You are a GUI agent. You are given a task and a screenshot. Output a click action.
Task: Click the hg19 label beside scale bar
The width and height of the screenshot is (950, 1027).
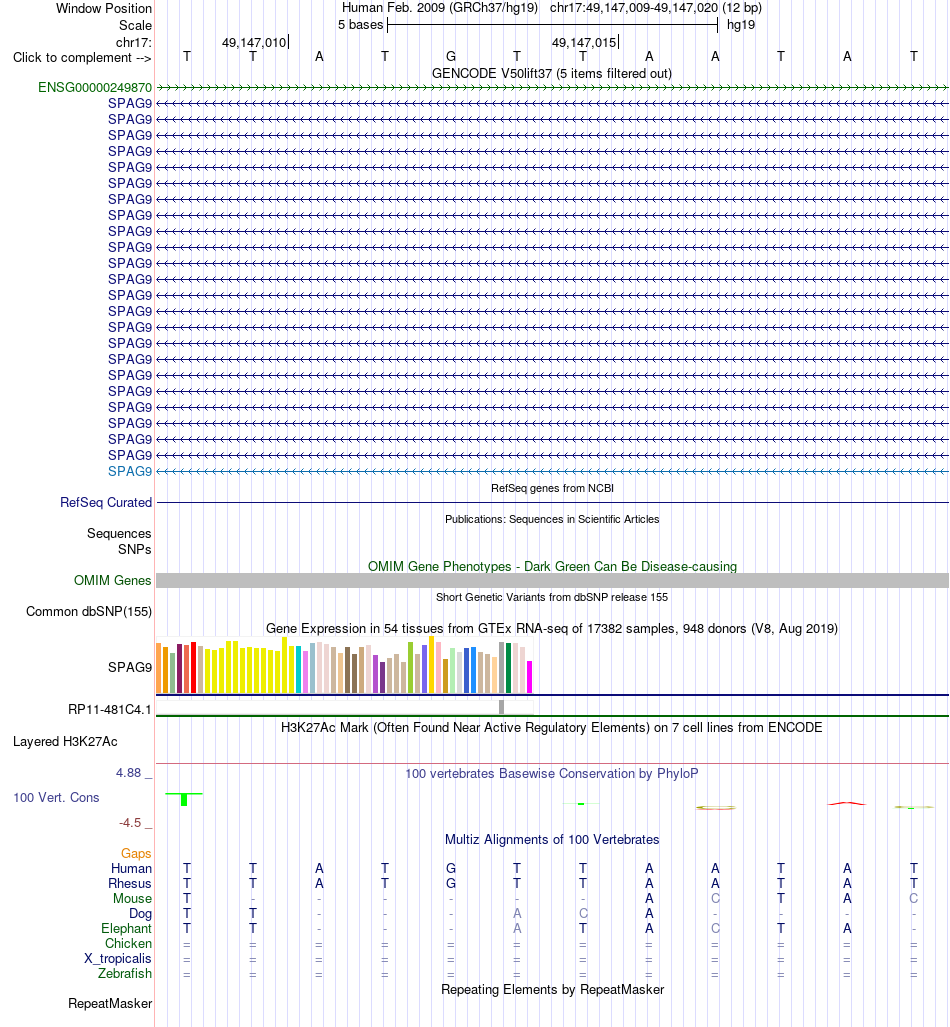[x=741, y=25]
